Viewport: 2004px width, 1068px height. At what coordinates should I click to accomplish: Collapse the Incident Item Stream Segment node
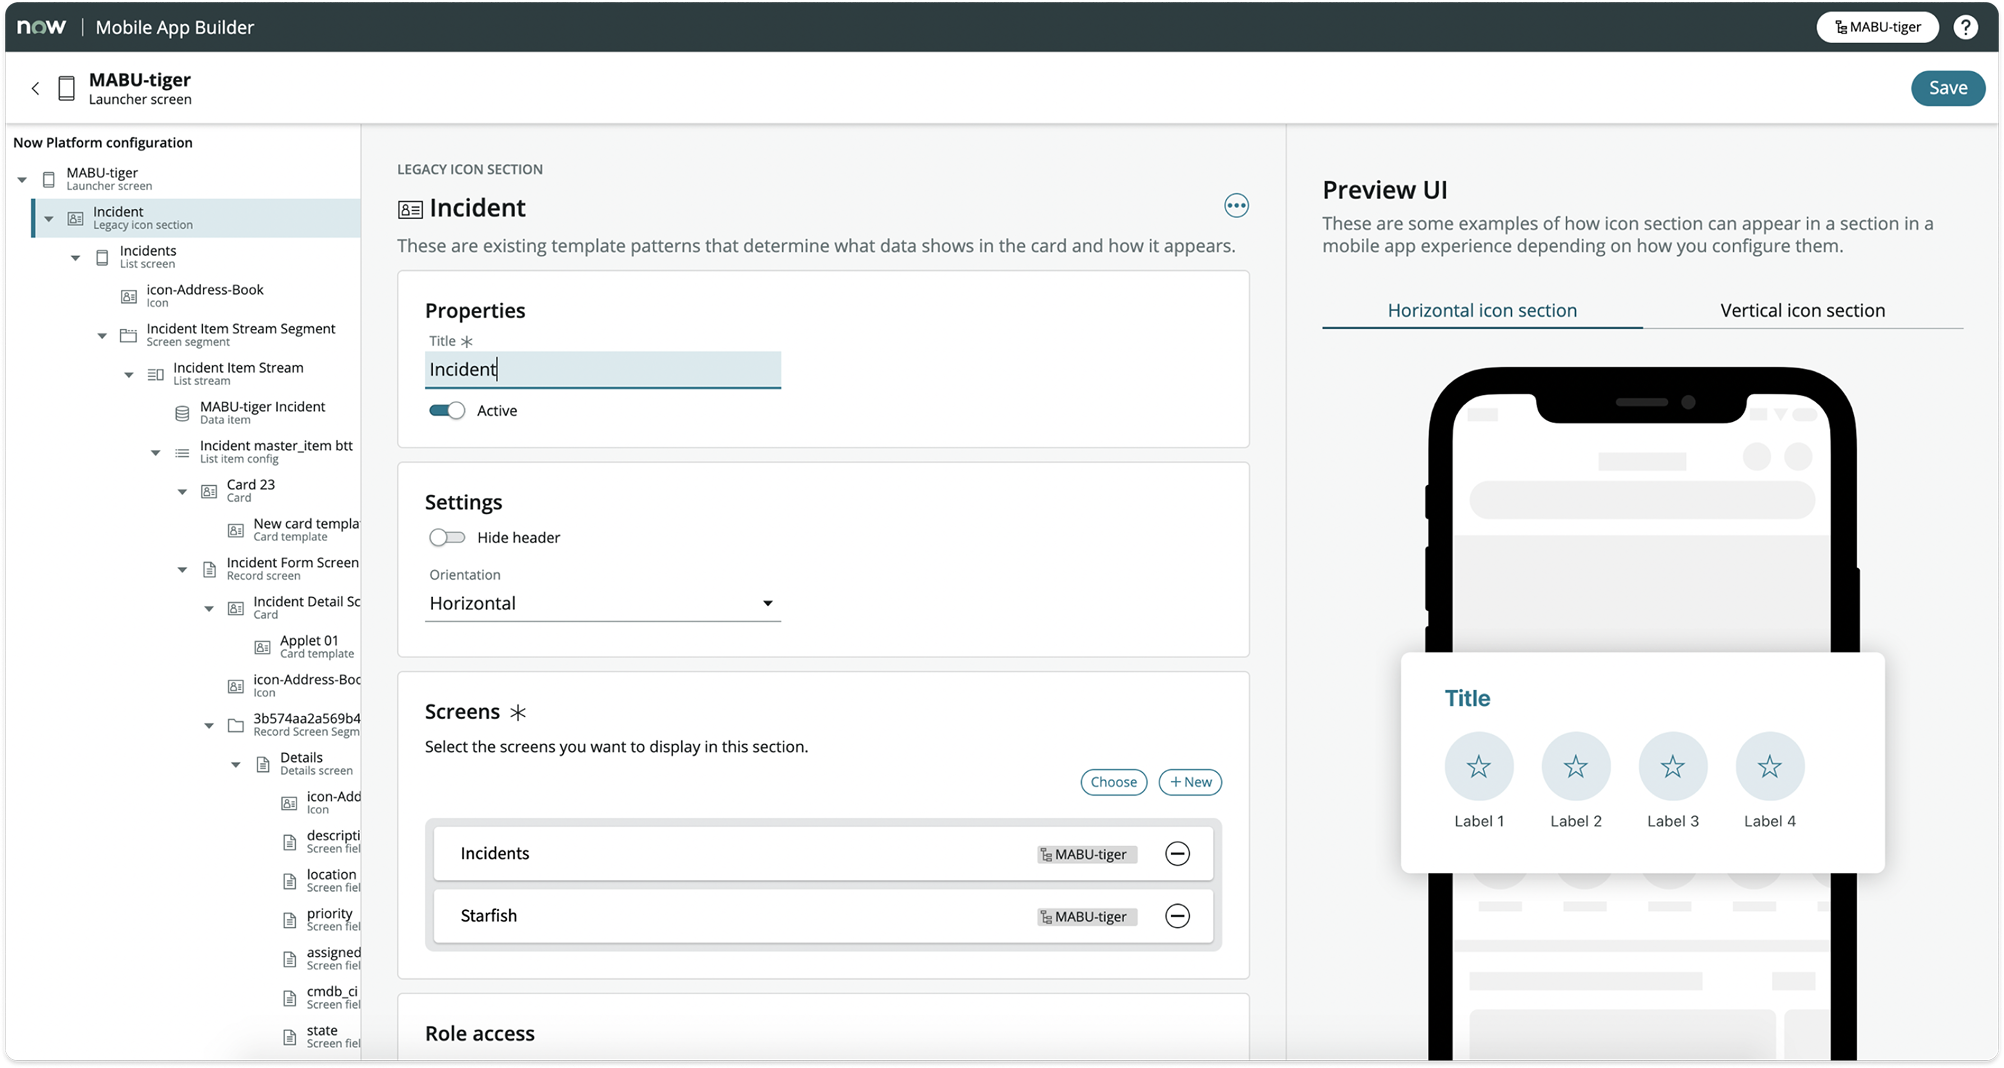click(102, 336)
